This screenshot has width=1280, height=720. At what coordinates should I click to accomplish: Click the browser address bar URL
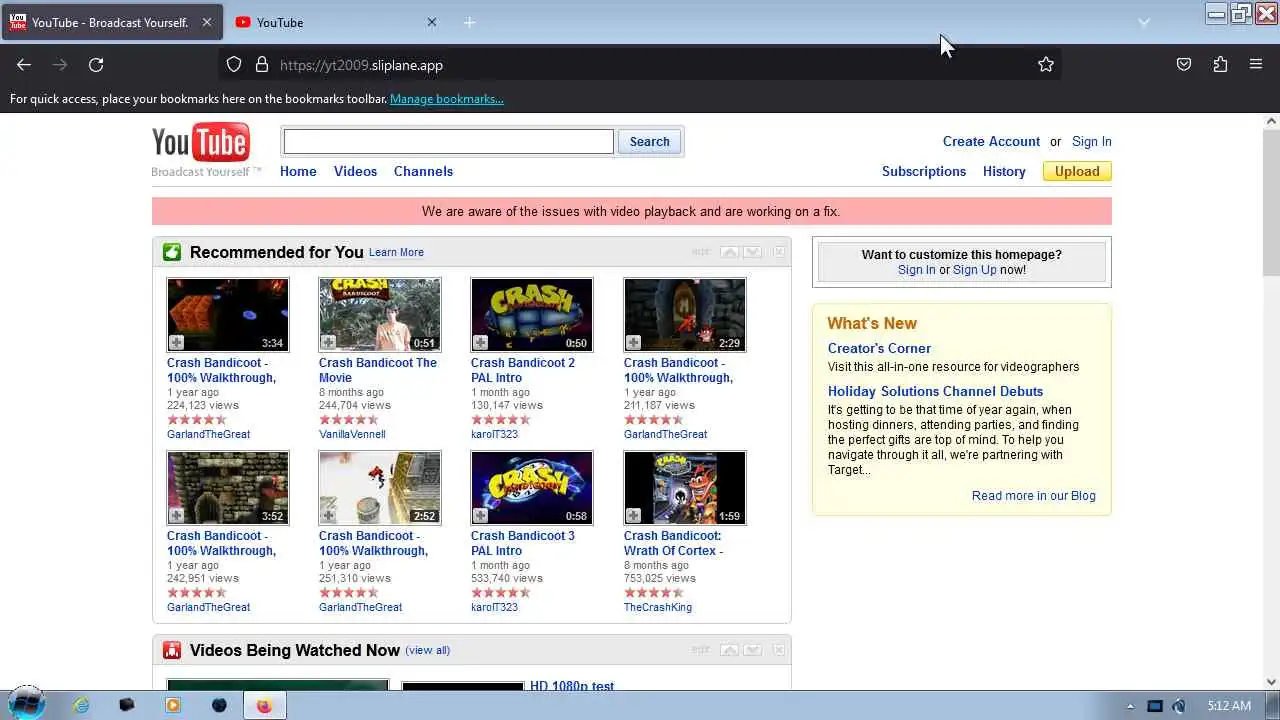pos(361,65)
